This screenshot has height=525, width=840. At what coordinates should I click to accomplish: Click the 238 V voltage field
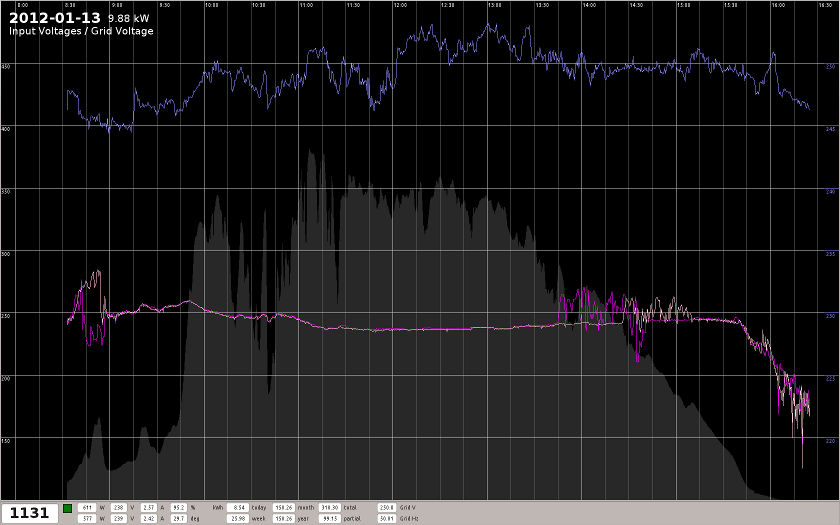tap(117, 508)
